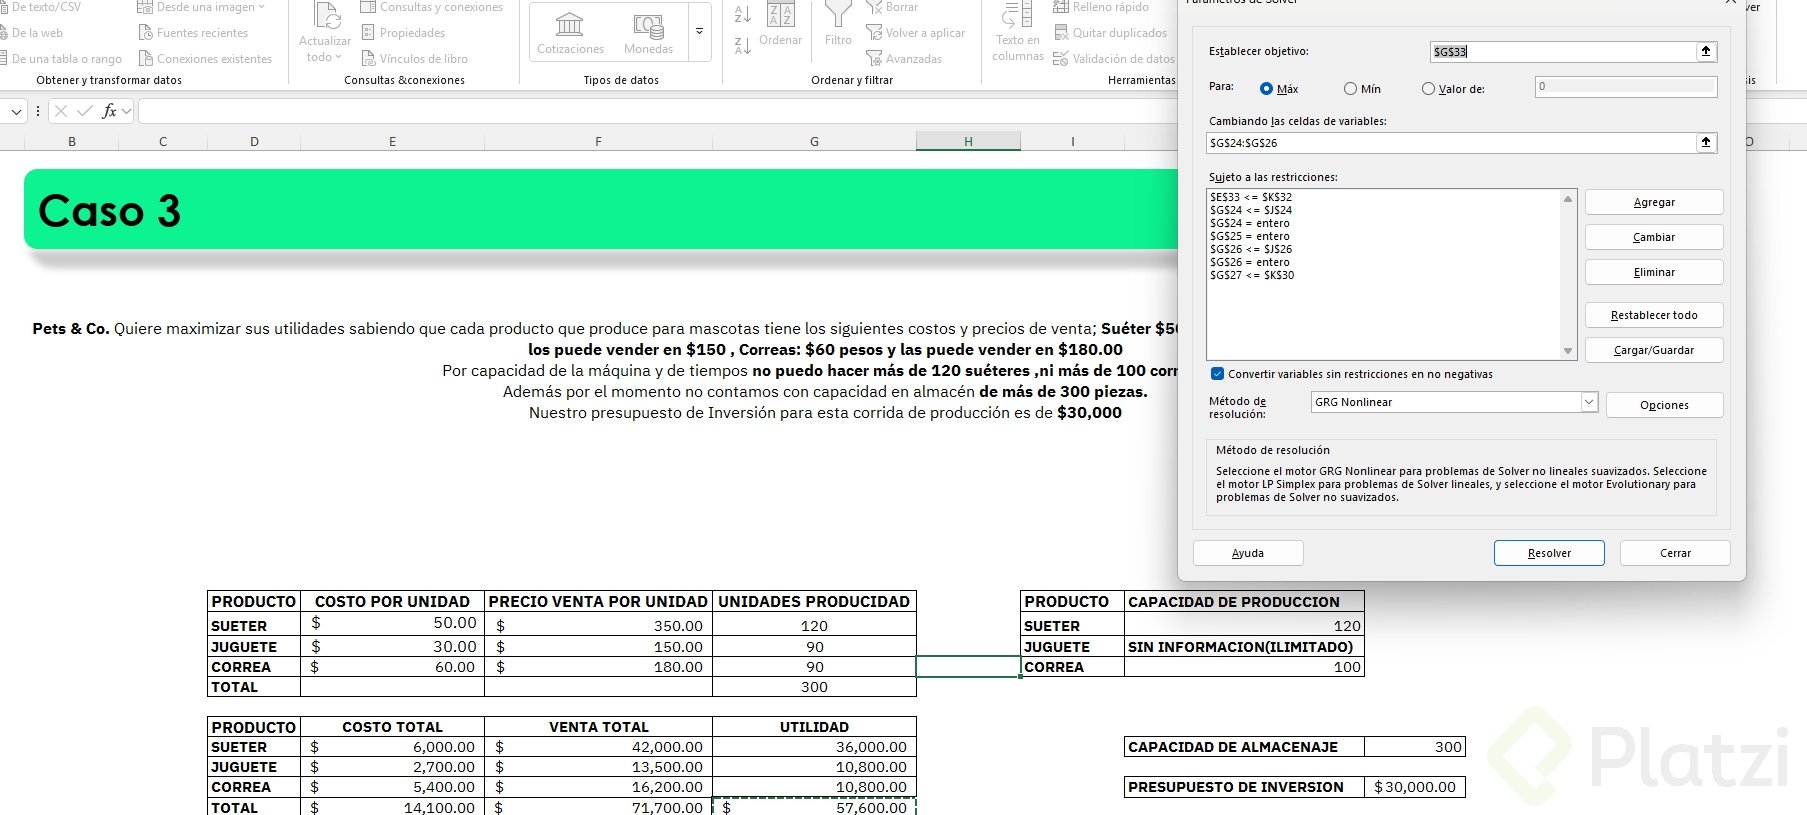Sort Z to A descending
This screenshot has height=815, width=1807.
pos(742,46)
